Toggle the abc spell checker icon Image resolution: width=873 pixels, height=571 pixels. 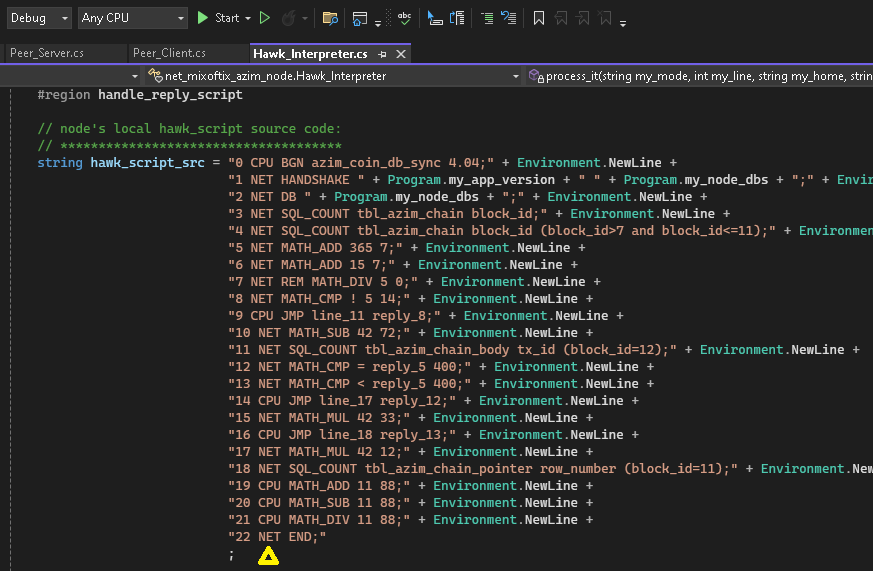[405, 18]
